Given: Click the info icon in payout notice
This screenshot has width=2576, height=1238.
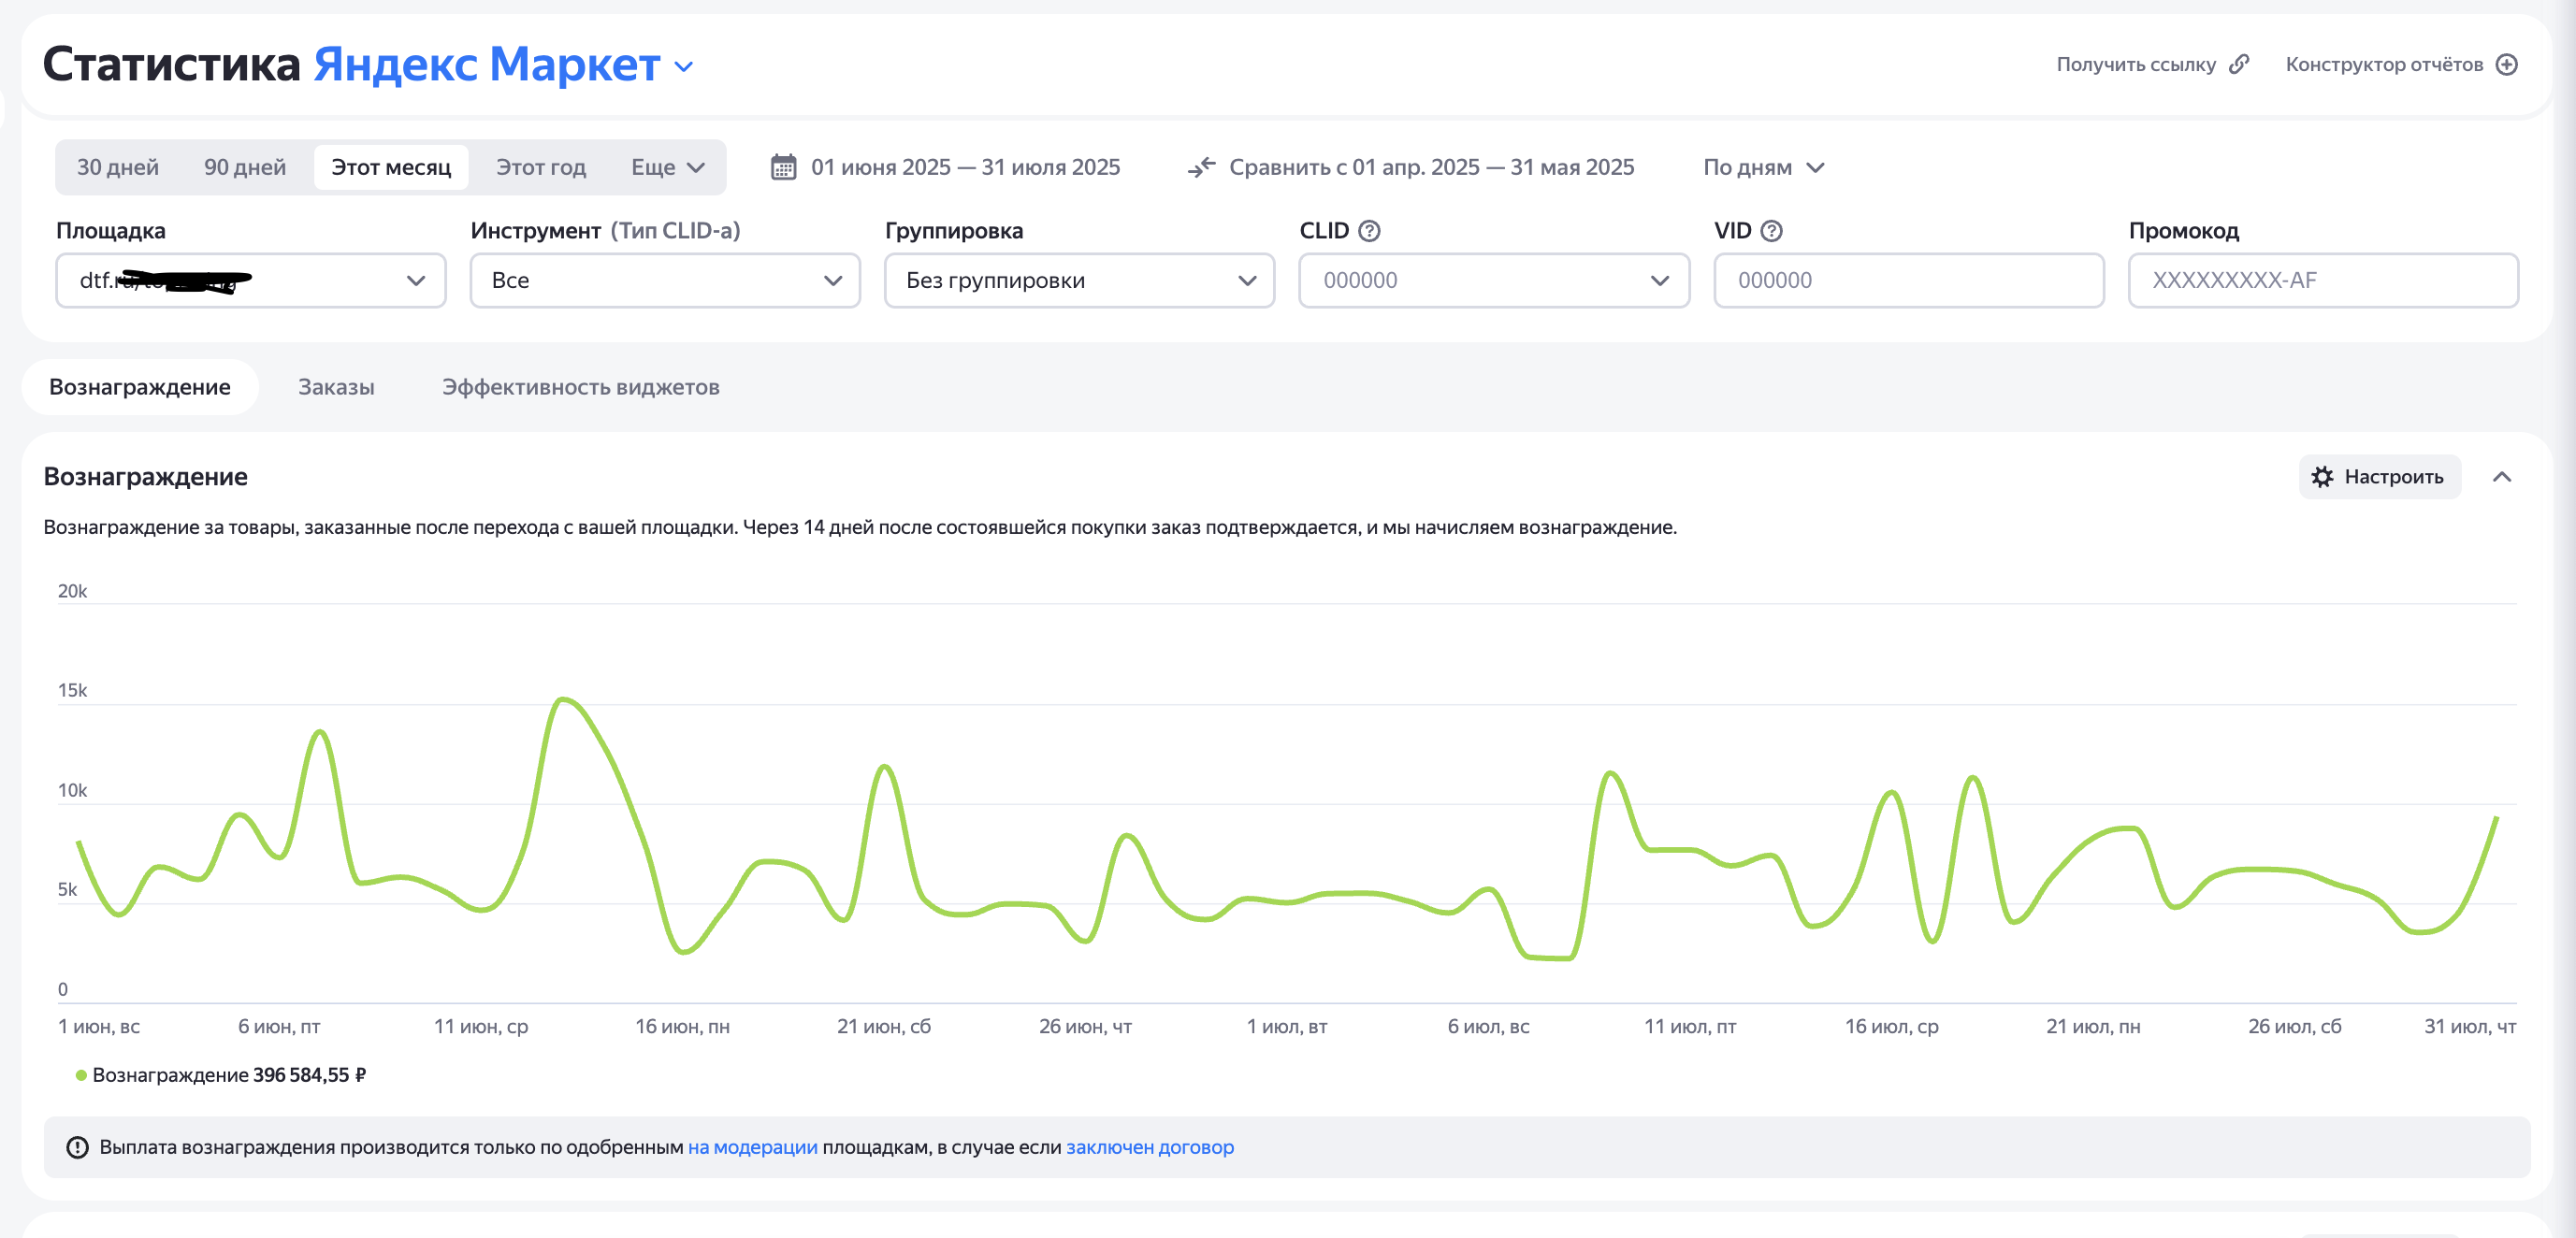Looking at the screenshot, I should pyautogui.click(x=77, y=1147).
